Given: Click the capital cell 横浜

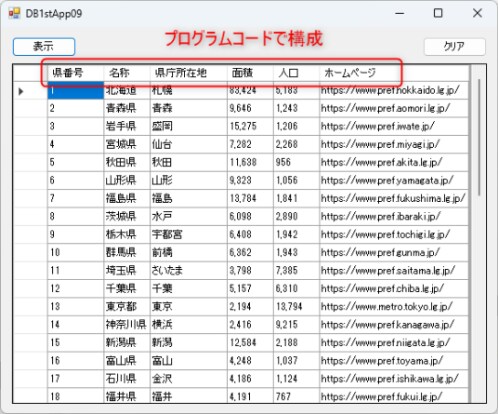Looking at the screenshot, I should point(189,324).
